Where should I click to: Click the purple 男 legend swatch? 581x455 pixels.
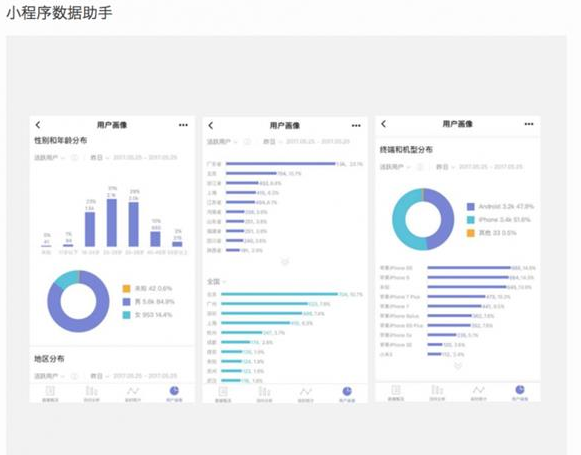click(x=126, y=302)
